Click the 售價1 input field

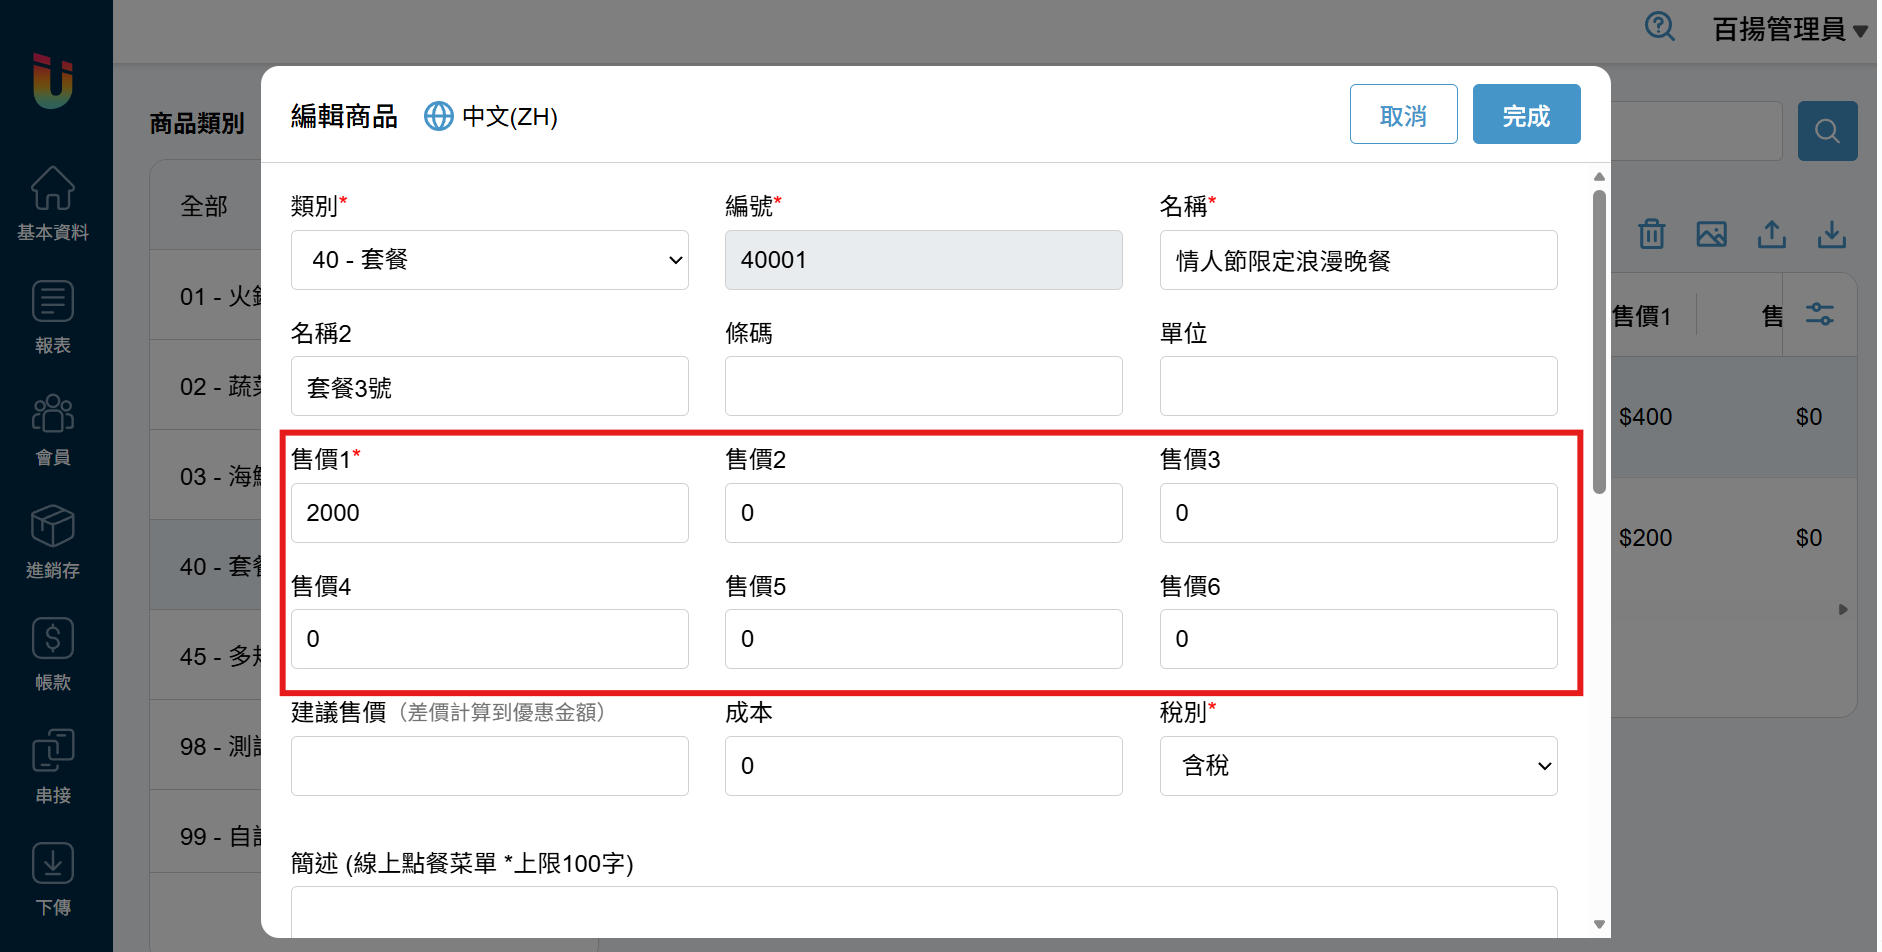489,513
